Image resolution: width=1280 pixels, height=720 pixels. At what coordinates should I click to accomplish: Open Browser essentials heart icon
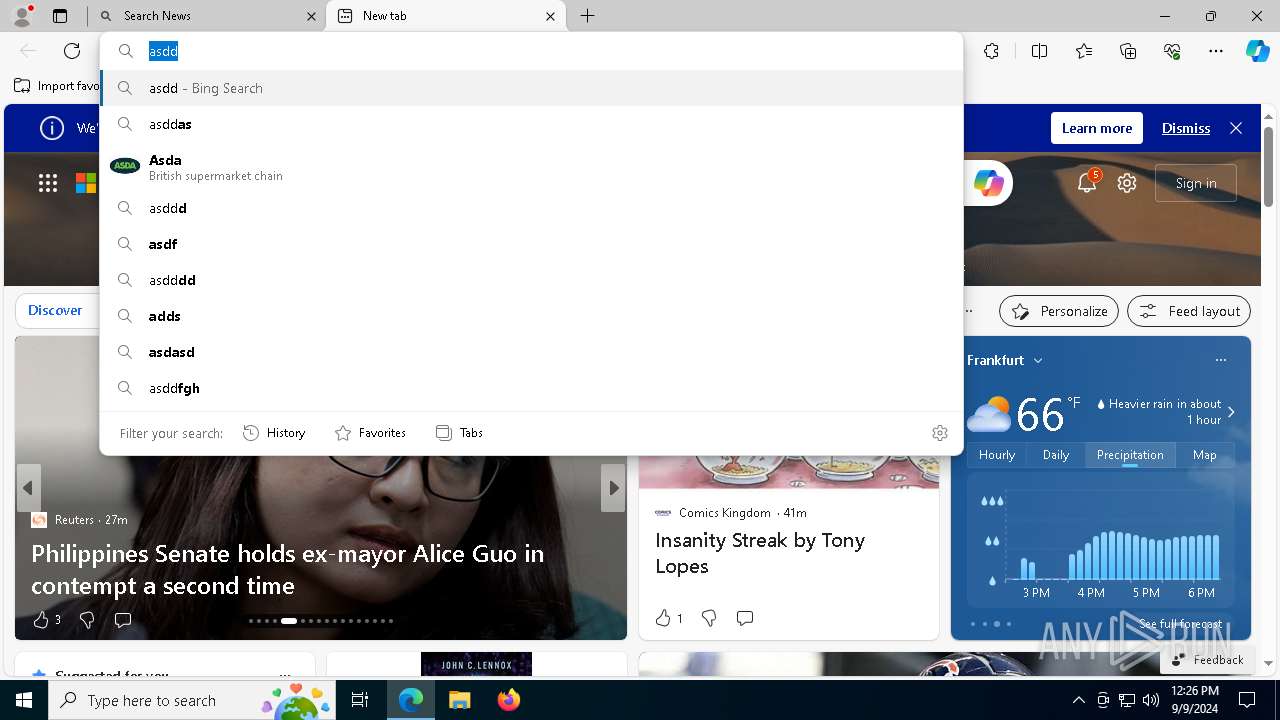pyautogui.click(x=1172, y=51)
